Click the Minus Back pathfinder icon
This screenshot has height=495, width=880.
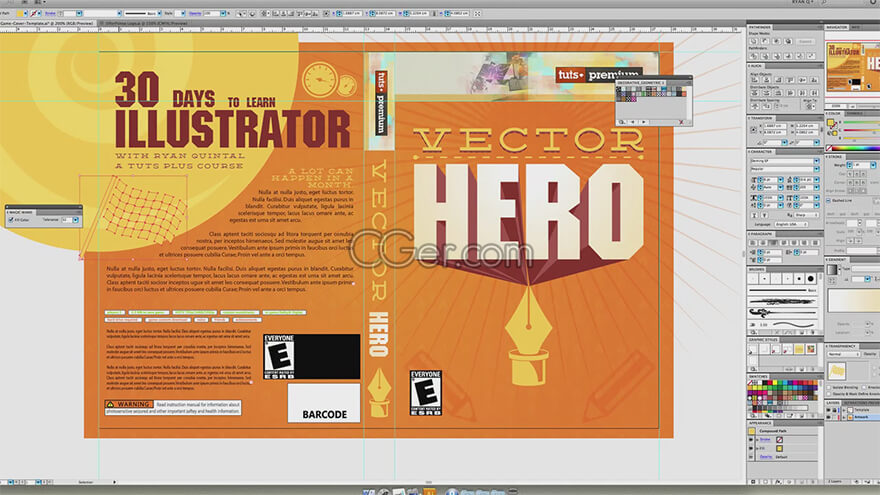point(811,56)
